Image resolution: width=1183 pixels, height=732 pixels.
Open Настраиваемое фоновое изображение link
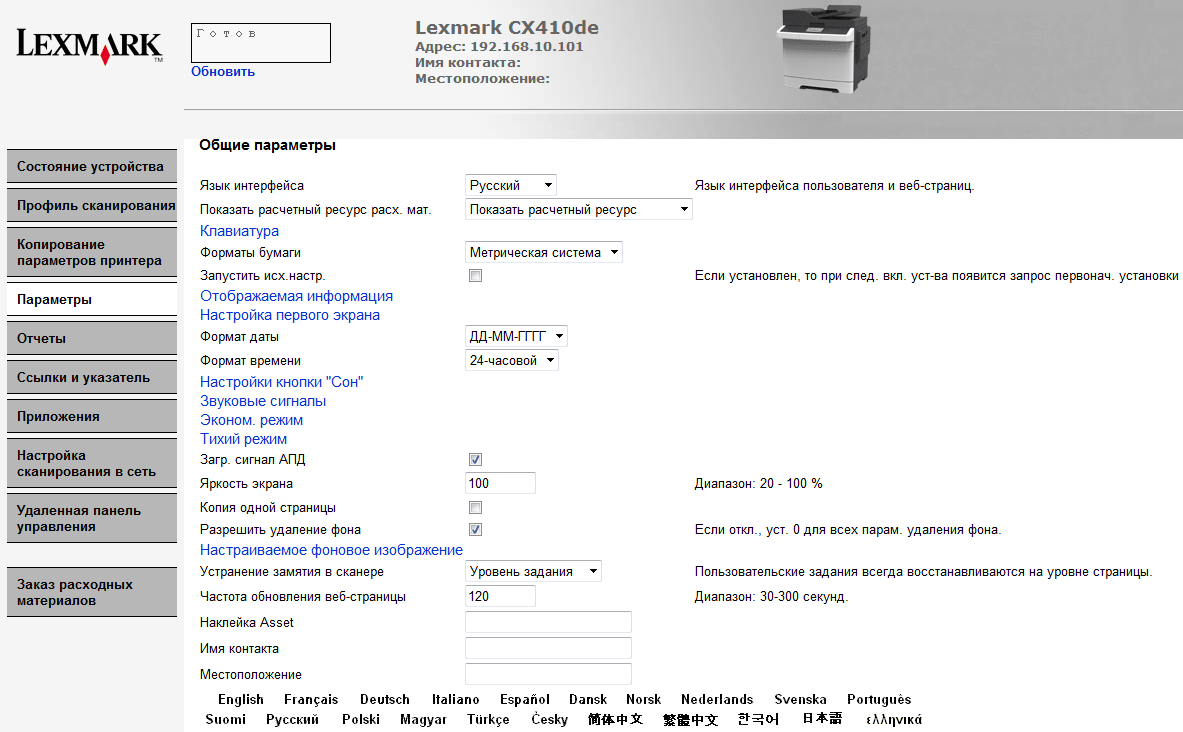[x=331, y=550]
